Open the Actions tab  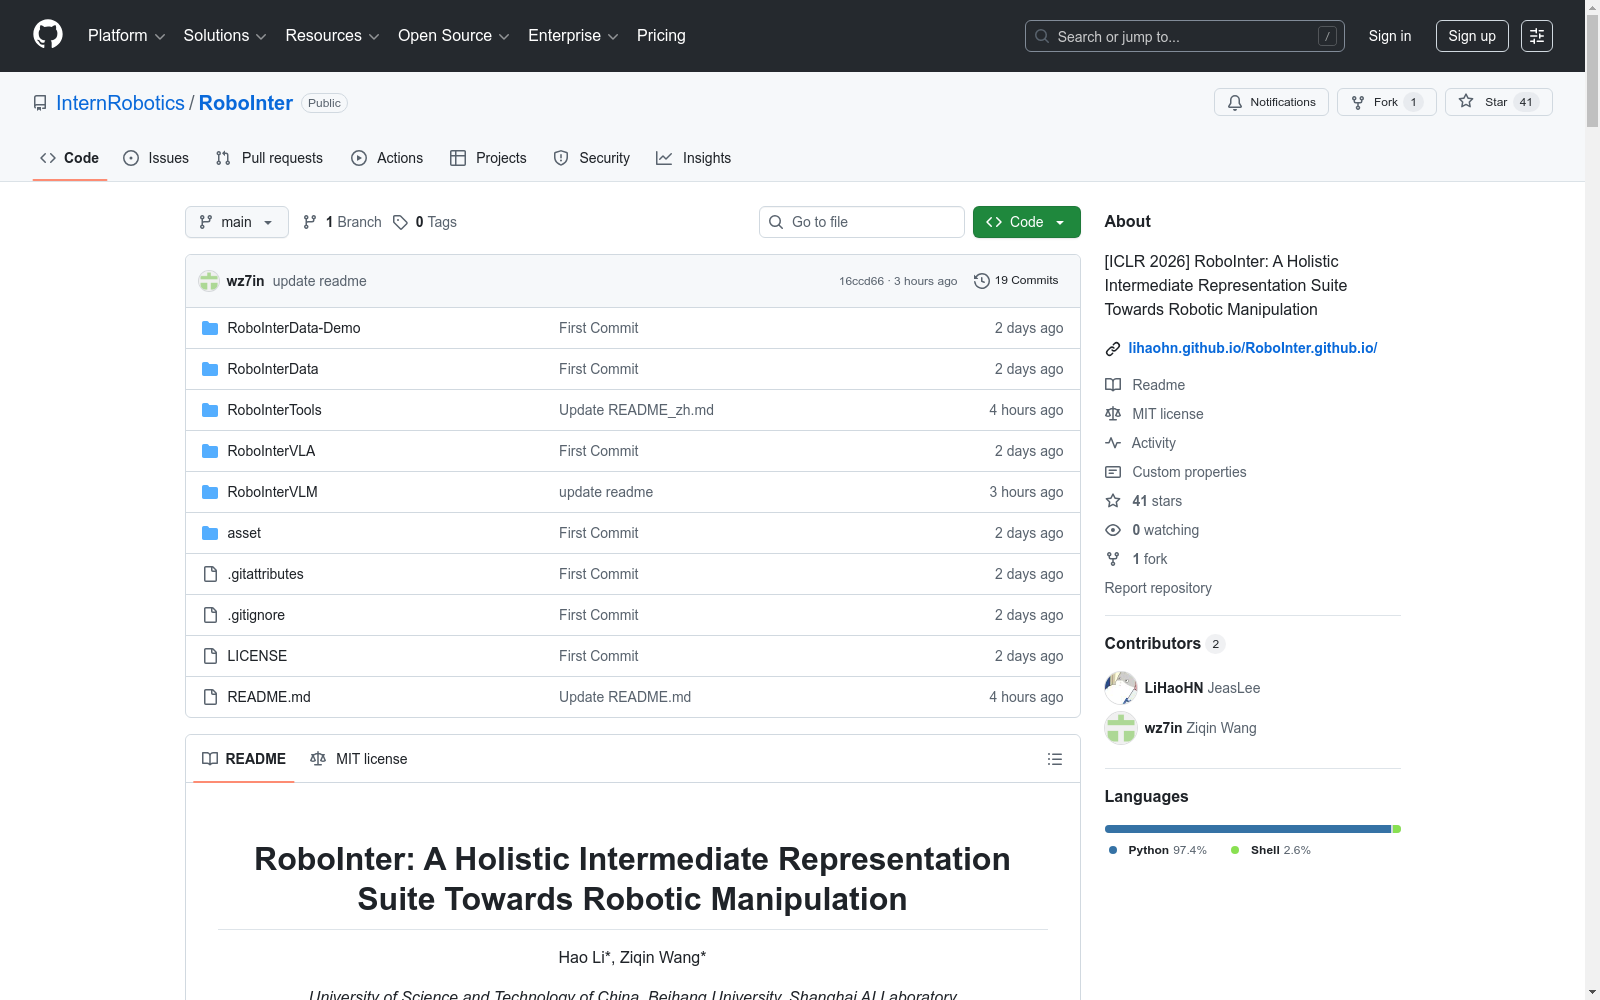387,158
